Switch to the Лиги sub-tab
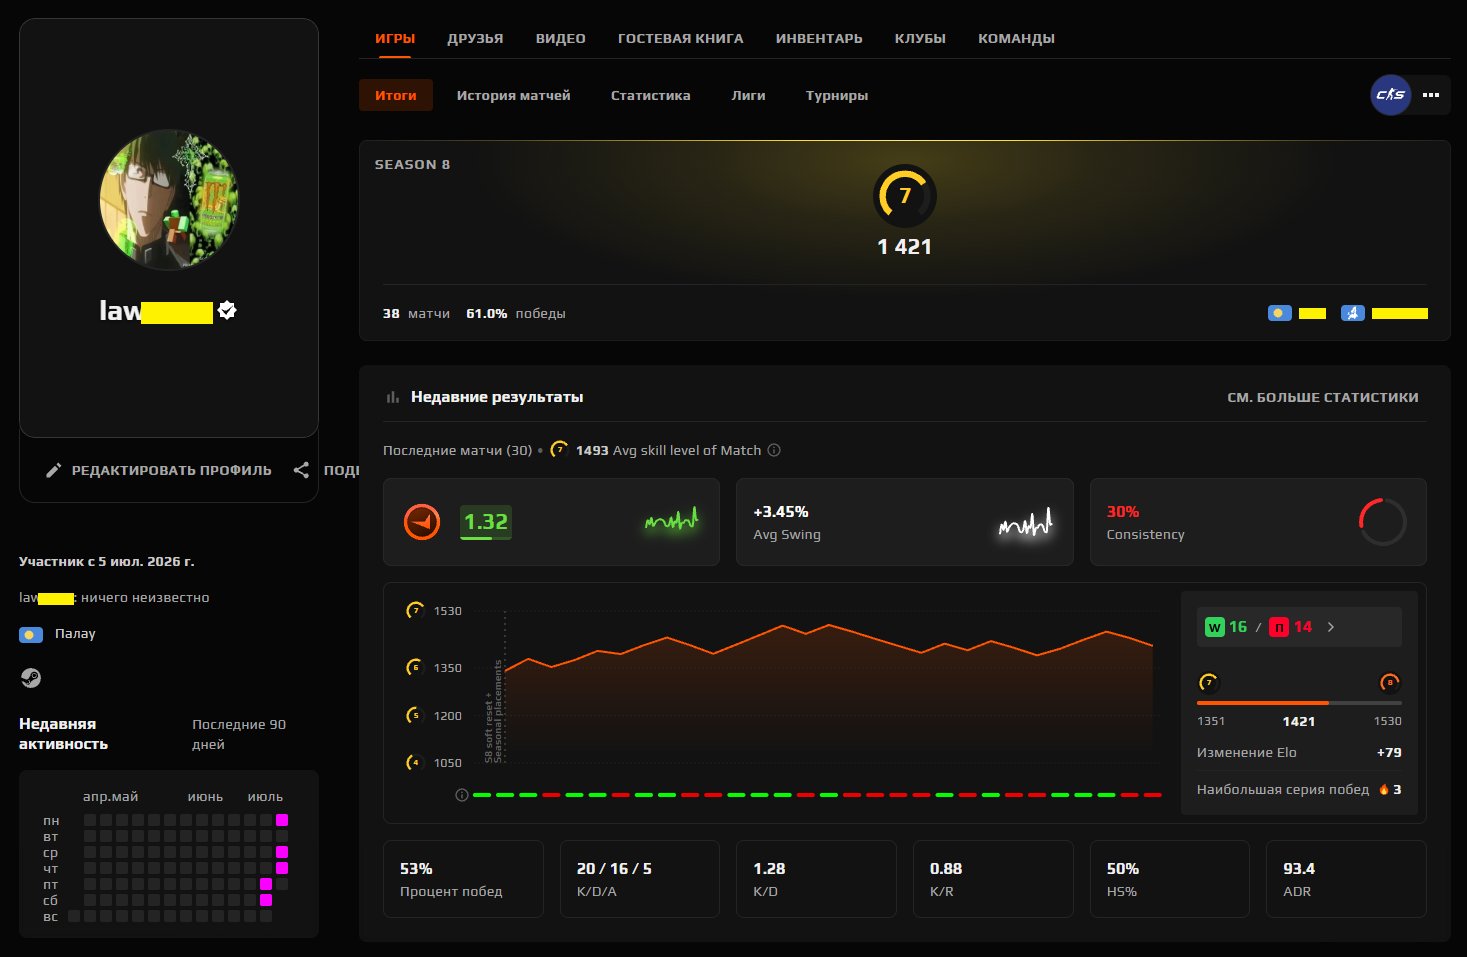 click(x=748, y=95)
